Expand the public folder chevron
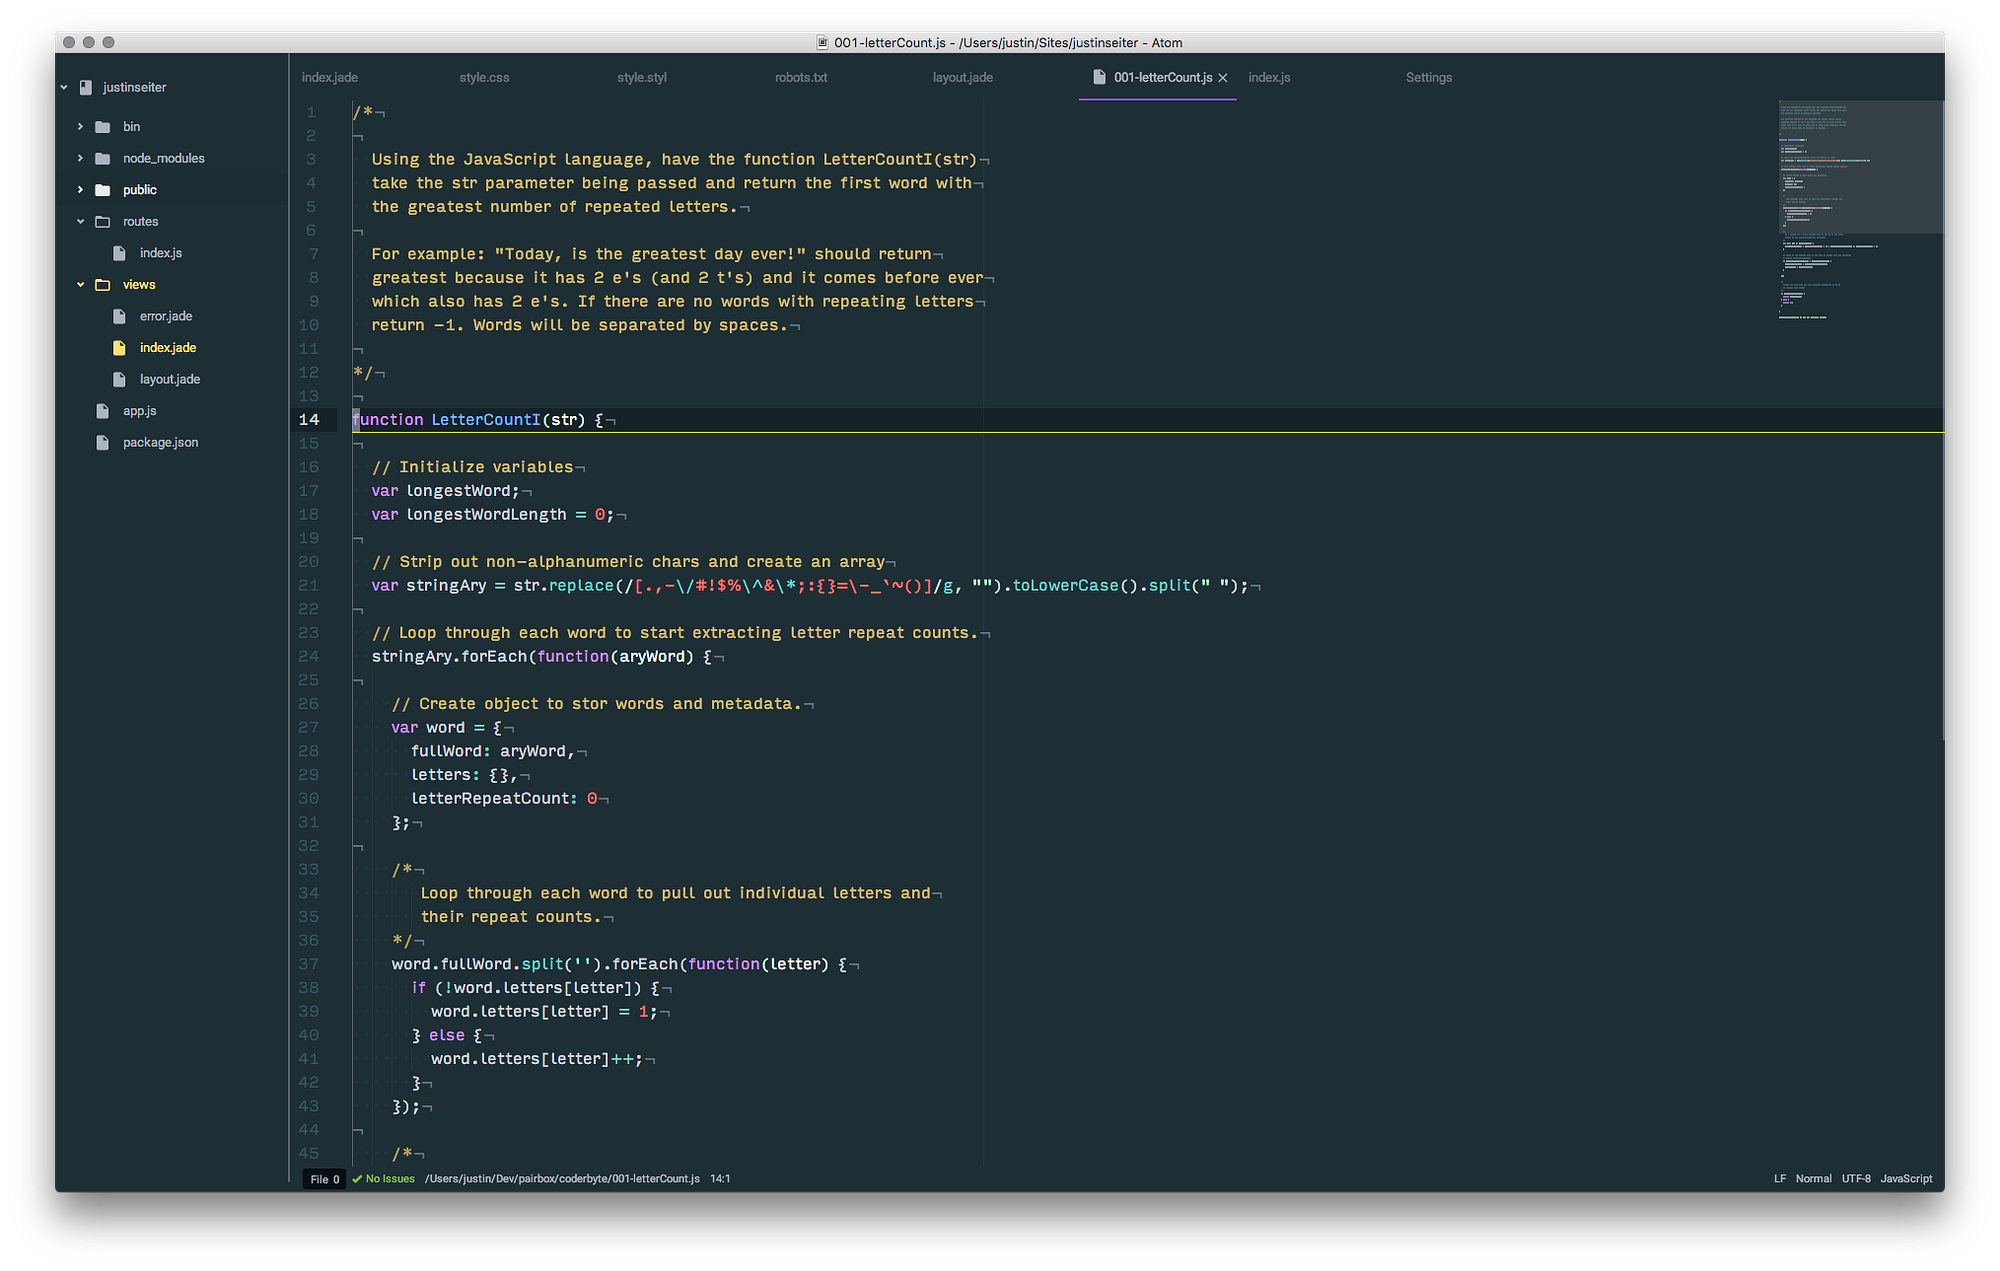Image resolution: width=2000 pixels, height=1271 pixels. point(80,190)
